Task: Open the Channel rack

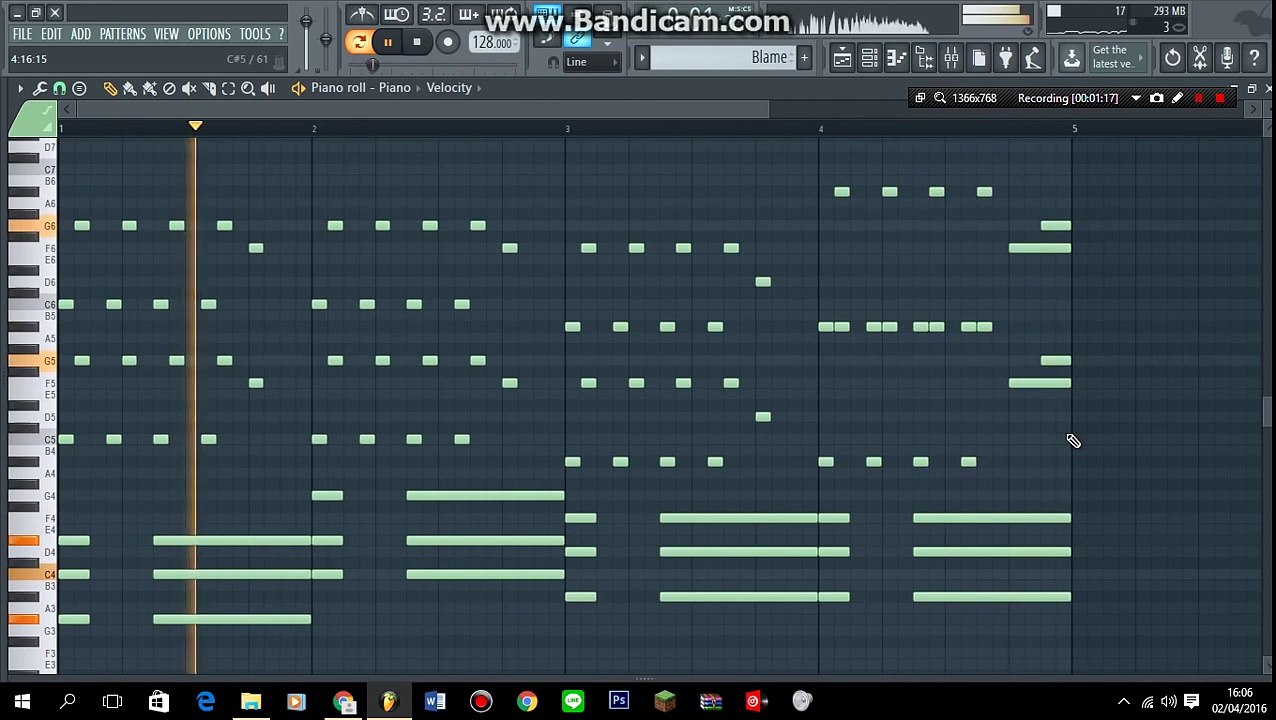Action: point(870,59)
